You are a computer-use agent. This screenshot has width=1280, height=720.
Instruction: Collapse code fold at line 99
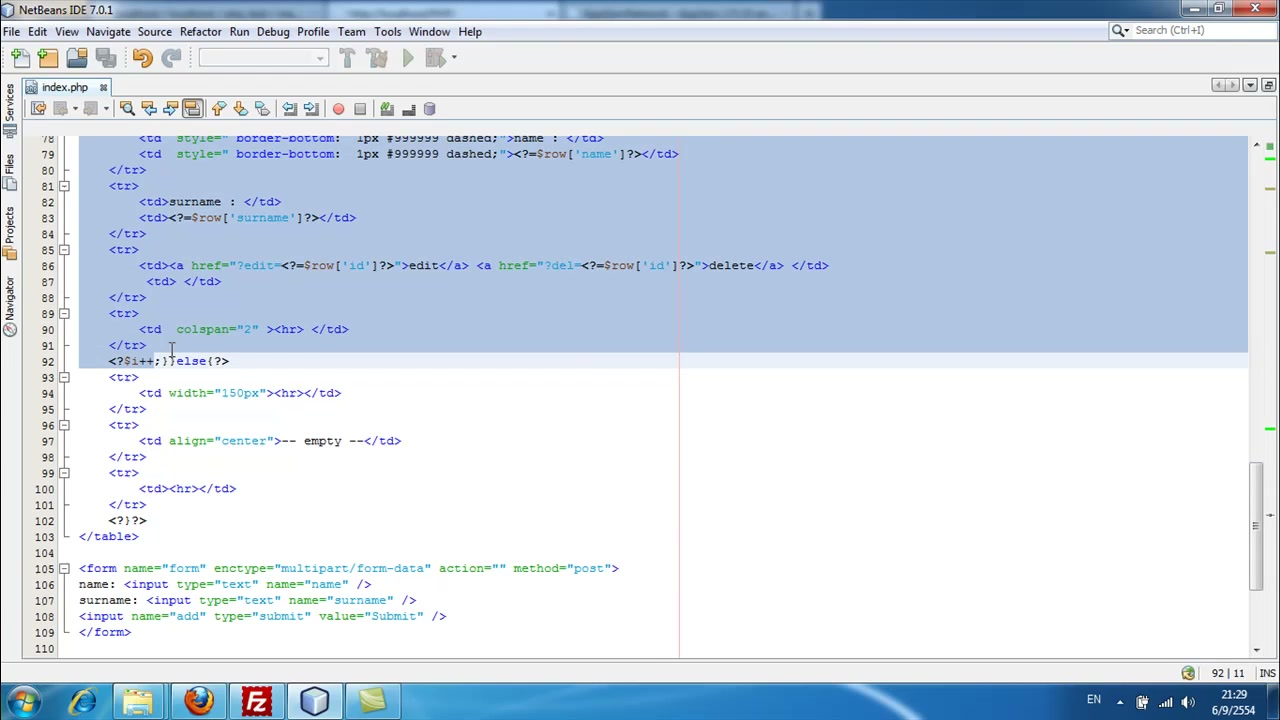(64, 473)
